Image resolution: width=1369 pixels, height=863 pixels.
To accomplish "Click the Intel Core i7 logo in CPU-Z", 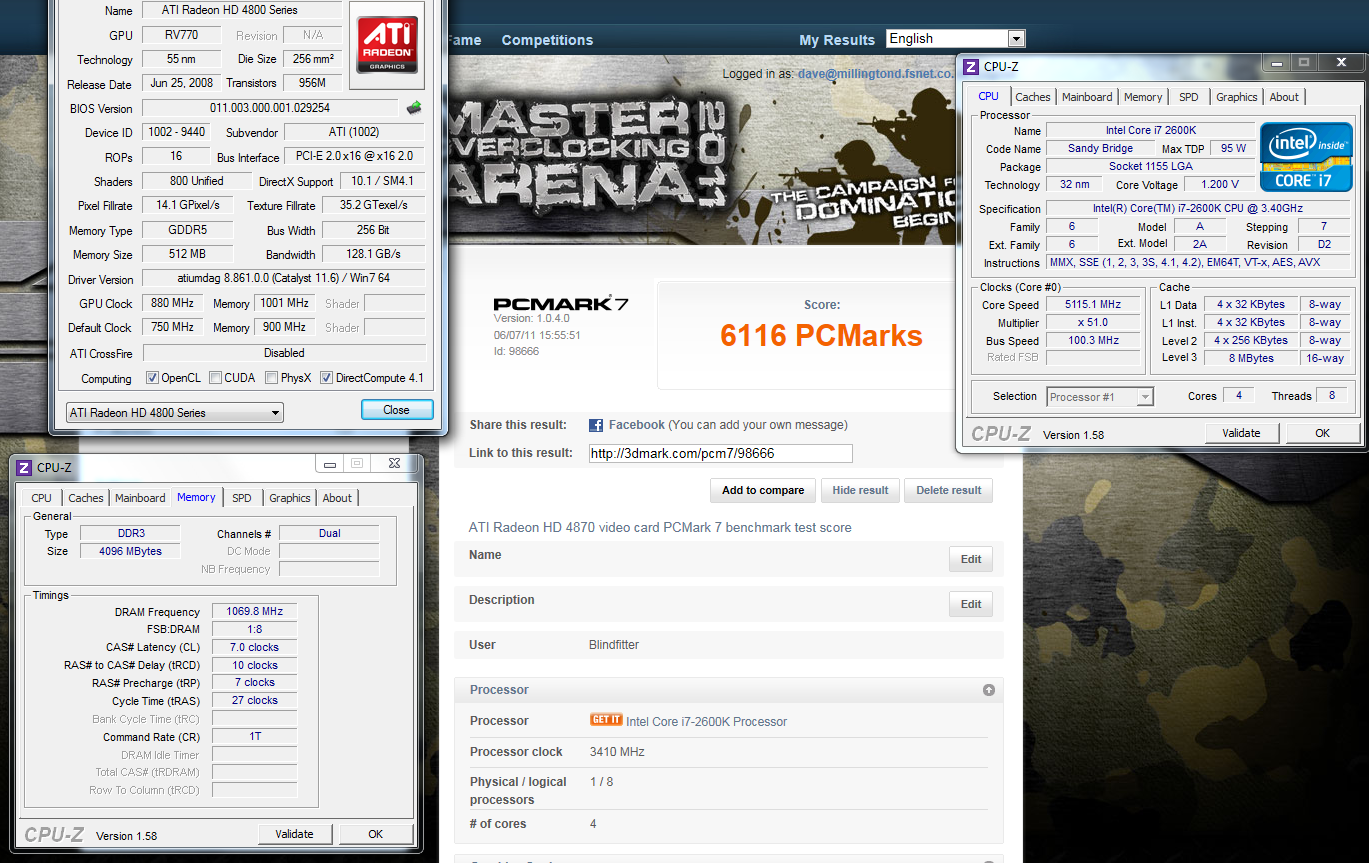I will point(1306,157).
